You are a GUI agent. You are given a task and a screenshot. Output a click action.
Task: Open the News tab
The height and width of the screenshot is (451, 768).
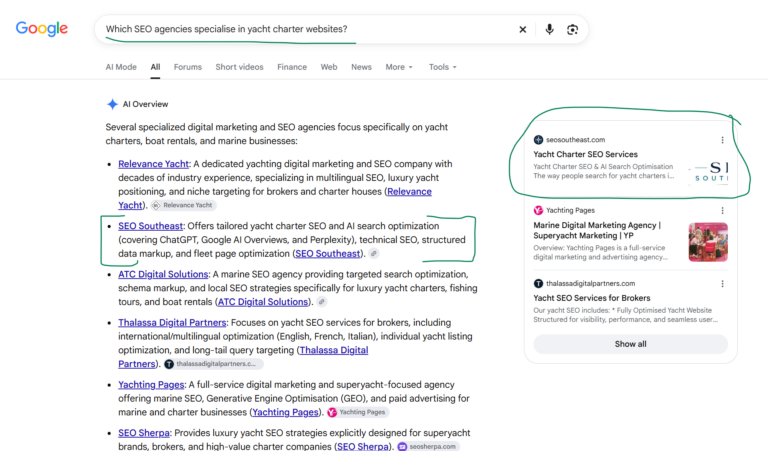pos(361,67)
